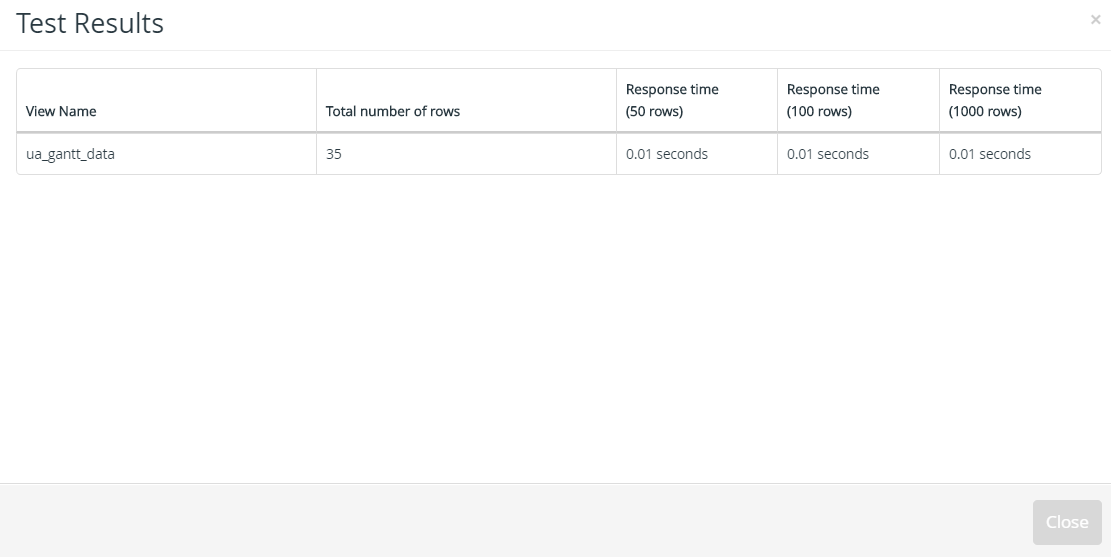Click the blank title bar area beside ×
Screen dimensions: 1111x557
(x=624, y=24)
